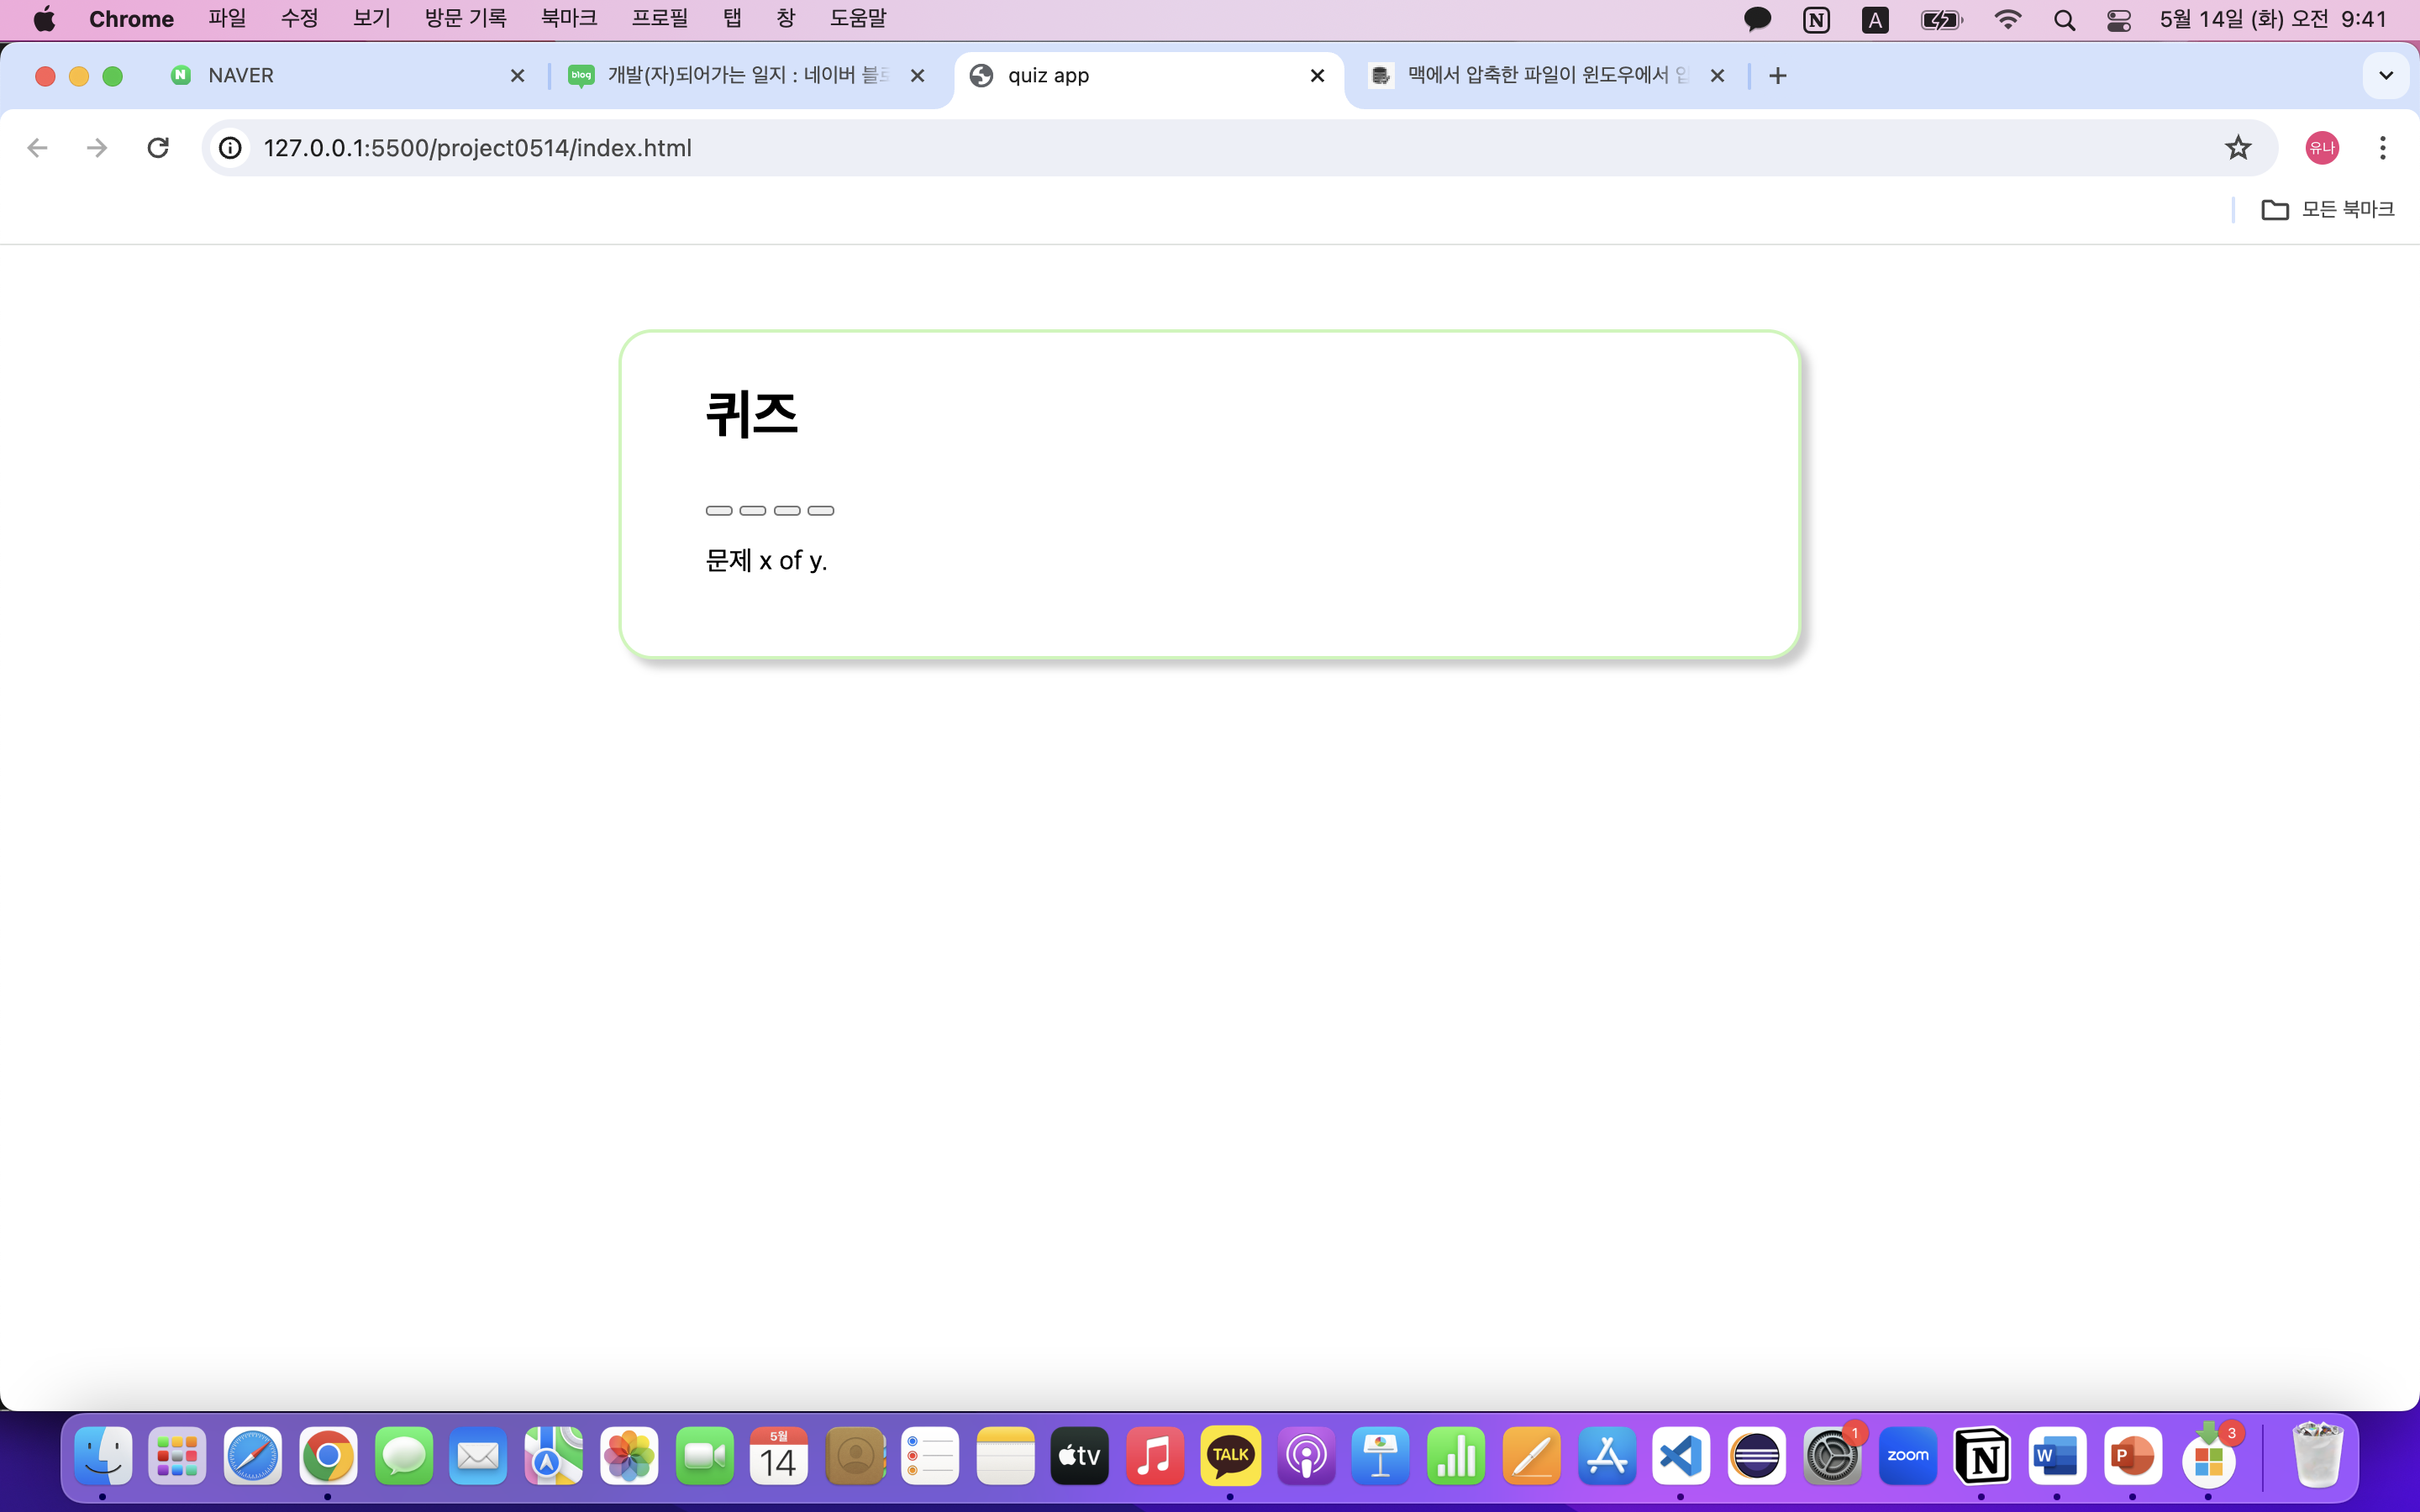Image resolution: width=2420 pixels, height=1512 pixels.
Task: Open the 보기 menu in menu bar
Action: coord(371,19)
